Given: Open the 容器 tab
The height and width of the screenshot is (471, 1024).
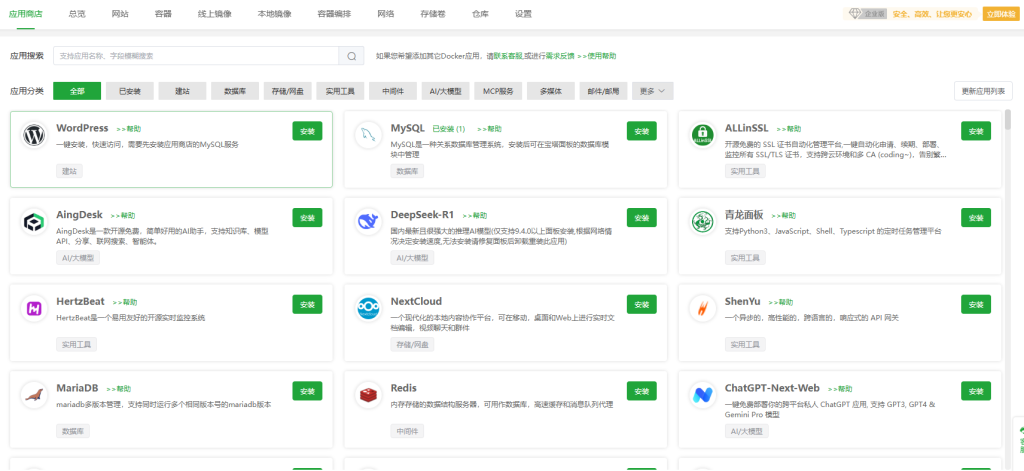Looking at the screenshot, I should pyautogui.click(x=163, y=14).
